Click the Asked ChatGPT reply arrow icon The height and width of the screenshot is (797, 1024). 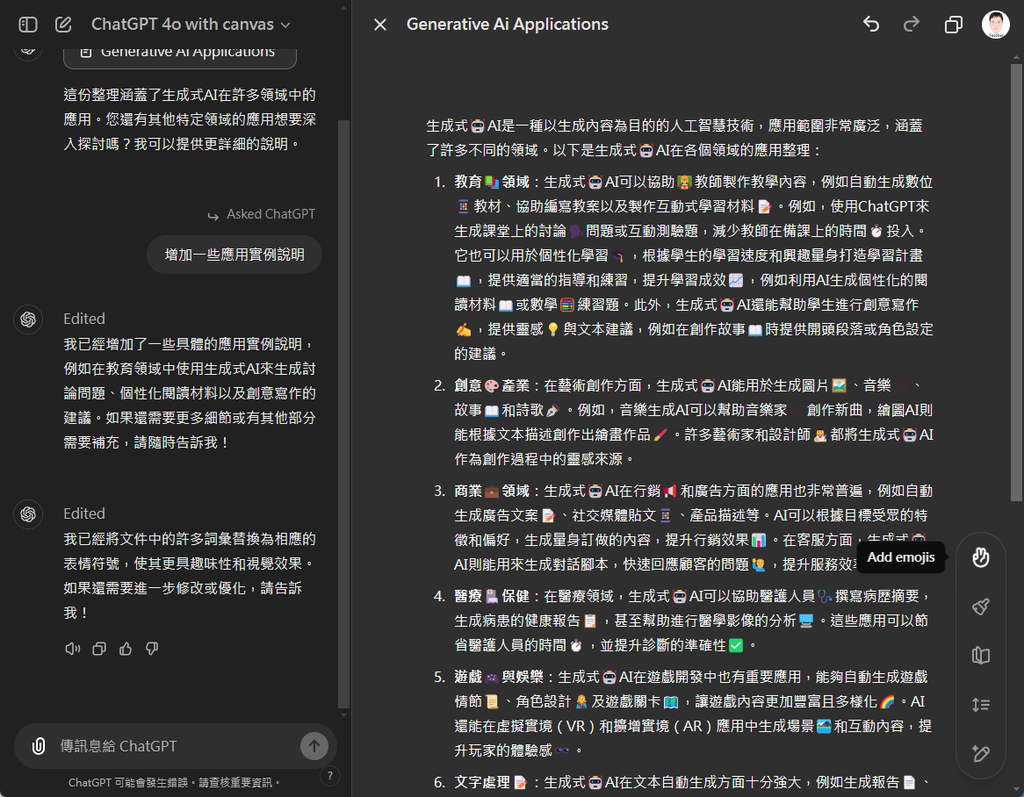click(x=213, y=216)
